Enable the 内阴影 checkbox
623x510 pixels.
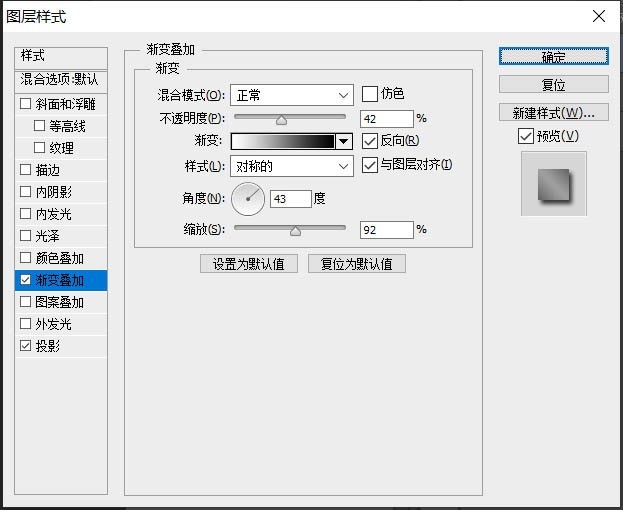(x=25, y=191)
